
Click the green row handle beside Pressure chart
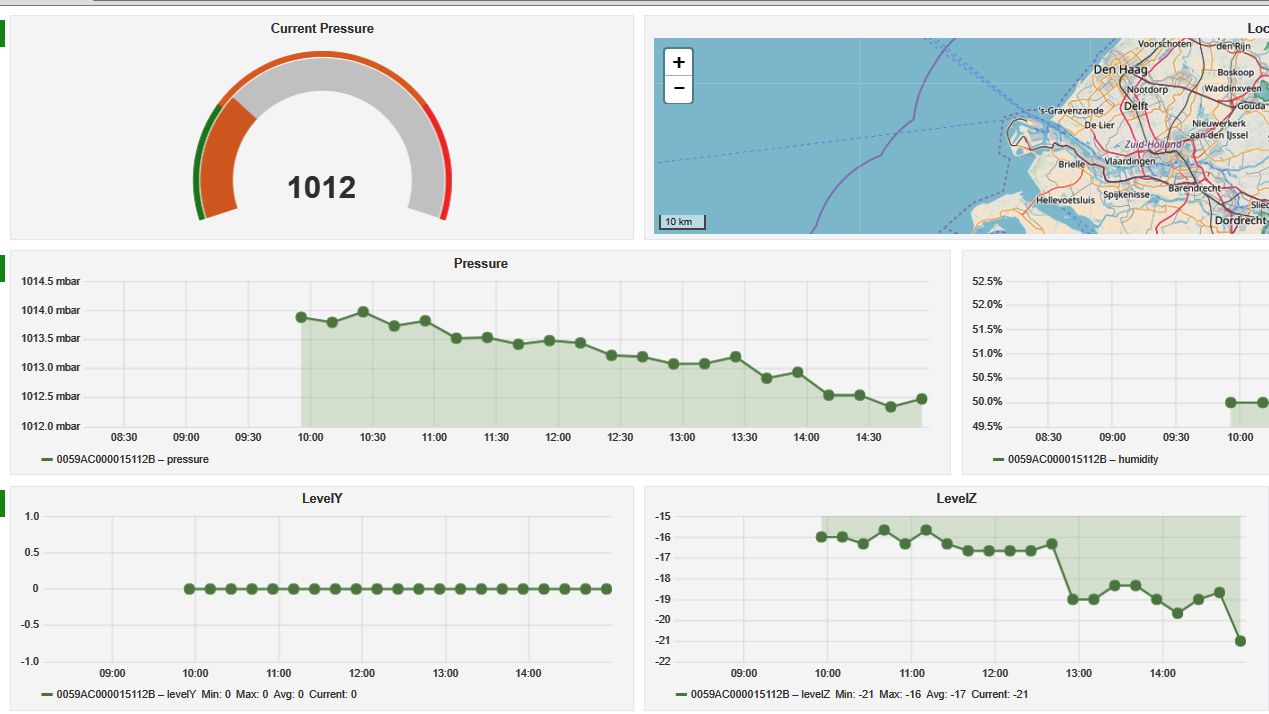[3, 267]
